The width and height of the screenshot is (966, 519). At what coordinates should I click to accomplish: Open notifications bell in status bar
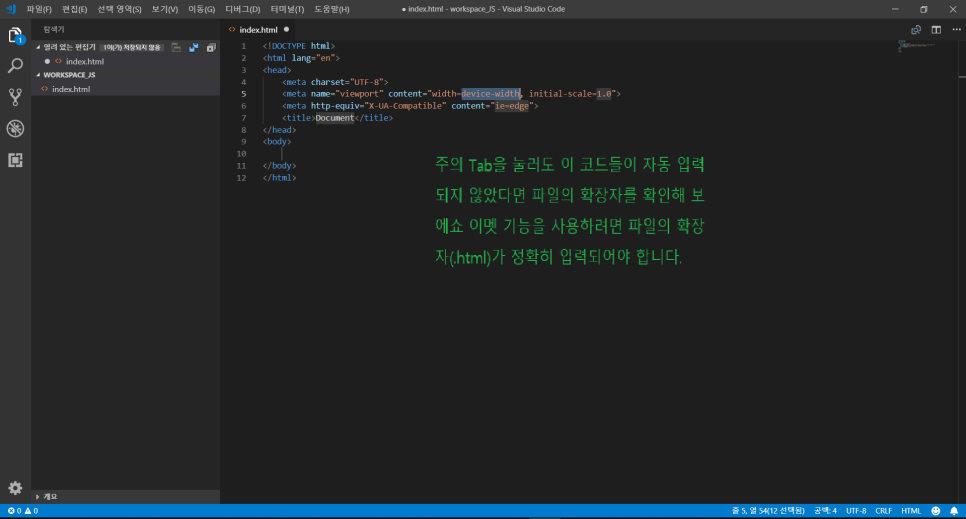pyautogui.click(x=954, y=511)
